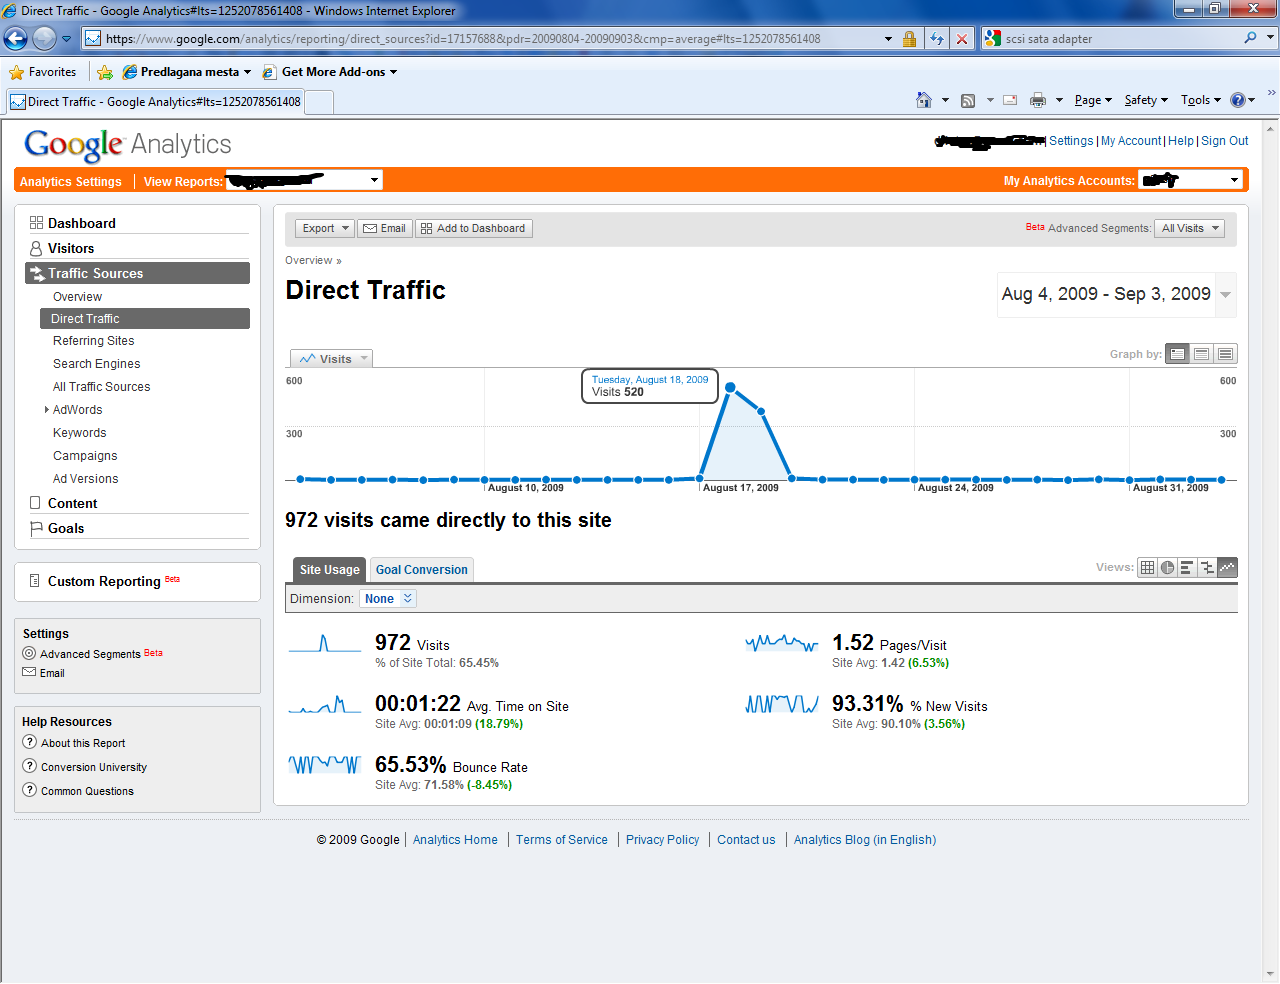Screen dimensions: 1280x984
Task: Select the comparison view icon
Action: [x=1208, y=568]
